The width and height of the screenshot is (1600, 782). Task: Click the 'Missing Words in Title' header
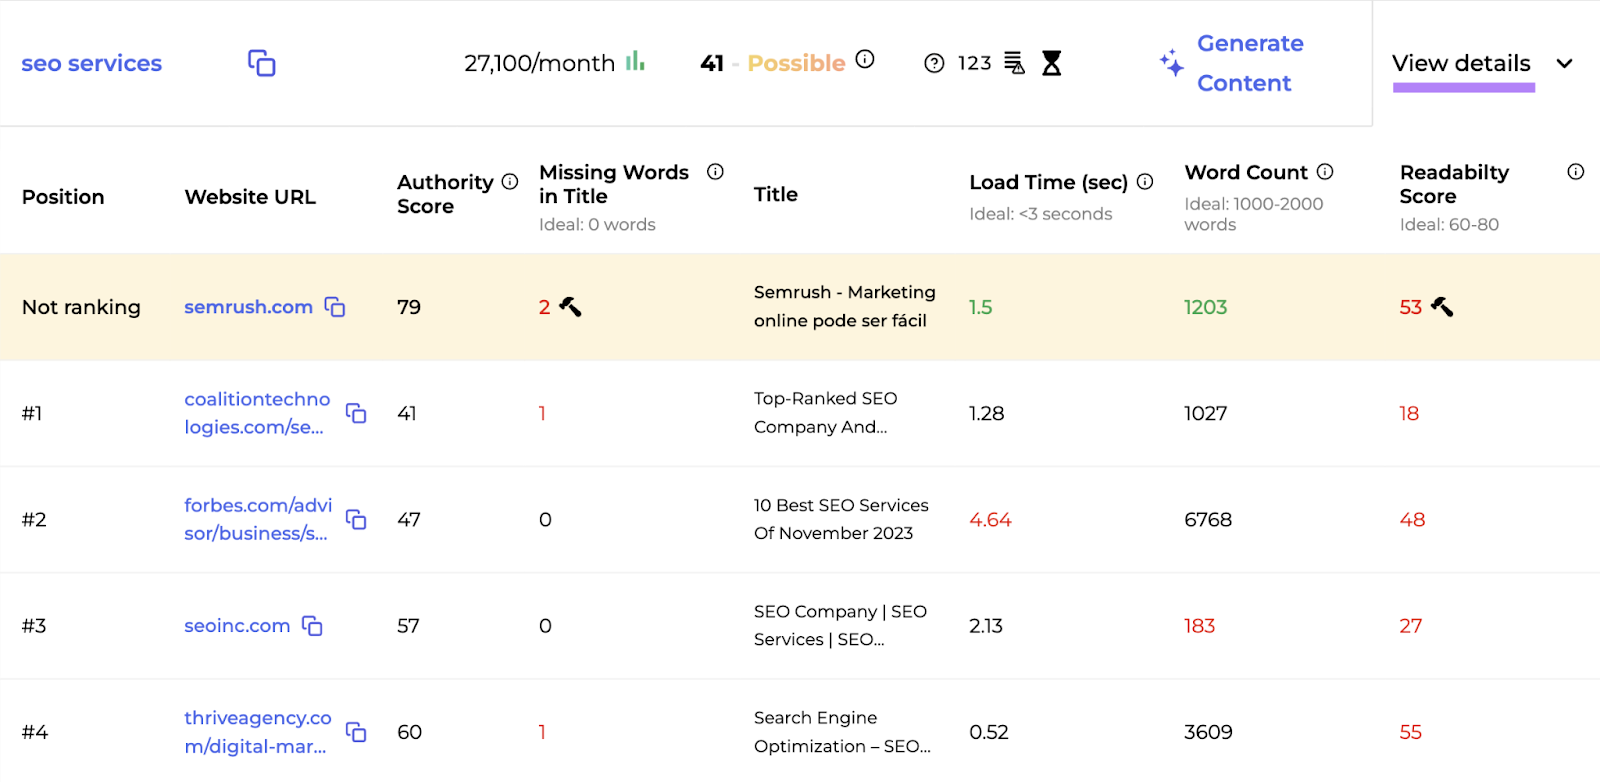(614, 184)
